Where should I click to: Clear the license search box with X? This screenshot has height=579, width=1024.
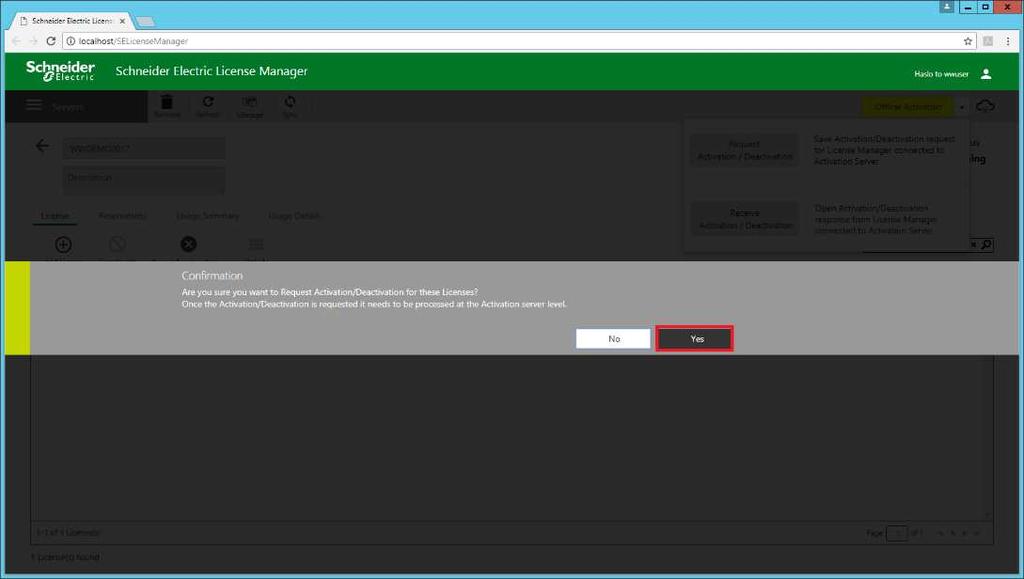(x=973, y=245)
